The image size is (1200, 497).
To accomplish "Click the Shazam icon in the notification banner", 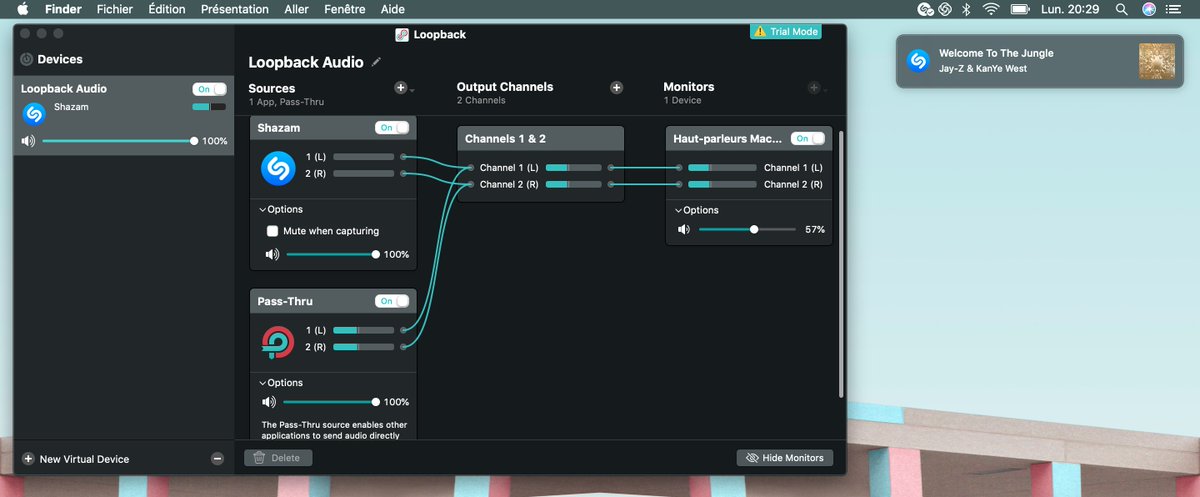I will click(x=918, y=60).
